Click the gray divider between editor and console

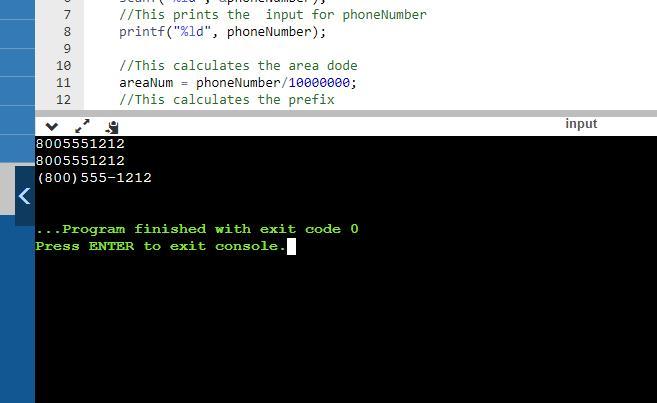tap(346, 114)
